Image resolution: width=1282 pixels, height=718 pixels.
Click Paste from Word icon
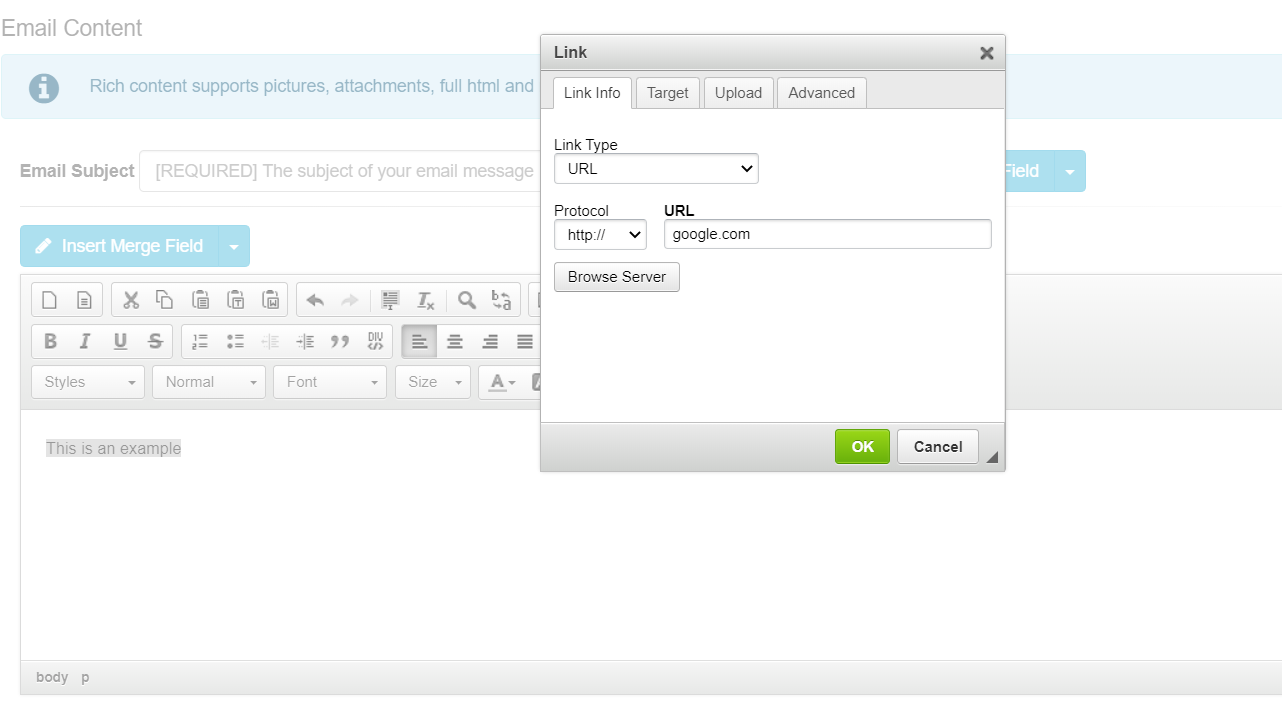[x=270, y=300]
